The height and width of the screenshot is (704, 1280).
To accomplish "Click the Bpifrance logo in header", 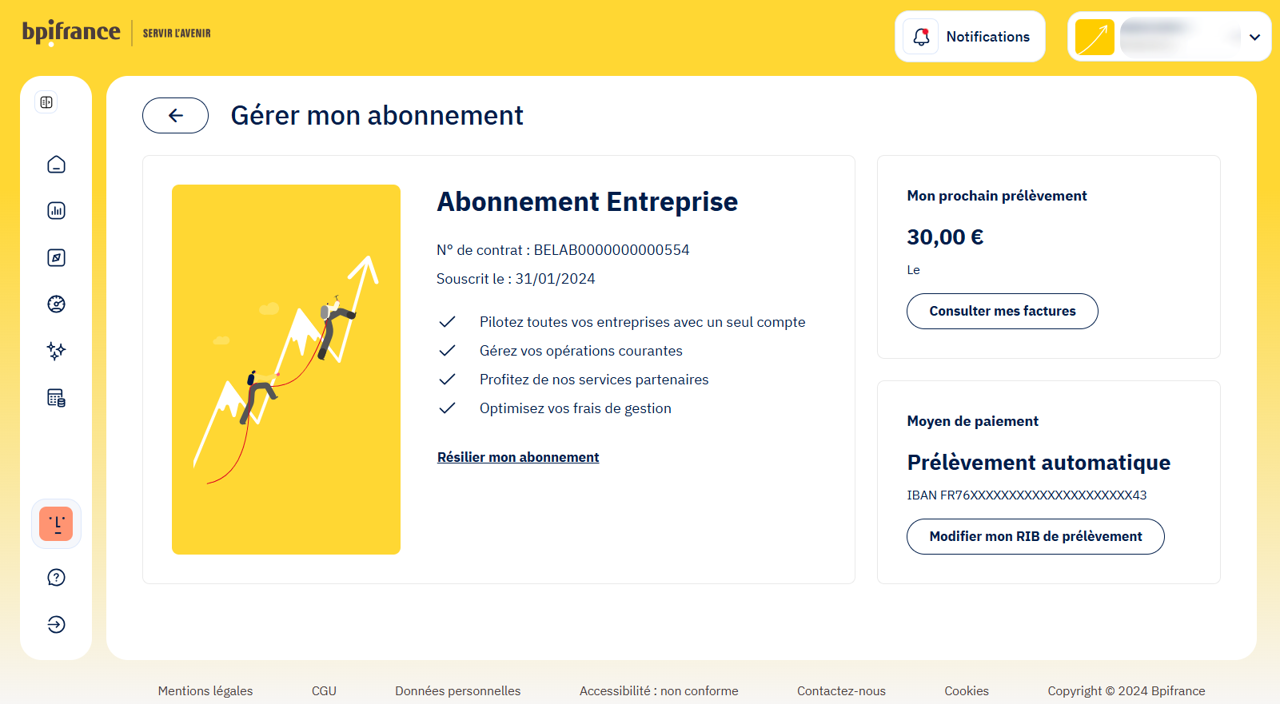I will click(x=71, y=33).
